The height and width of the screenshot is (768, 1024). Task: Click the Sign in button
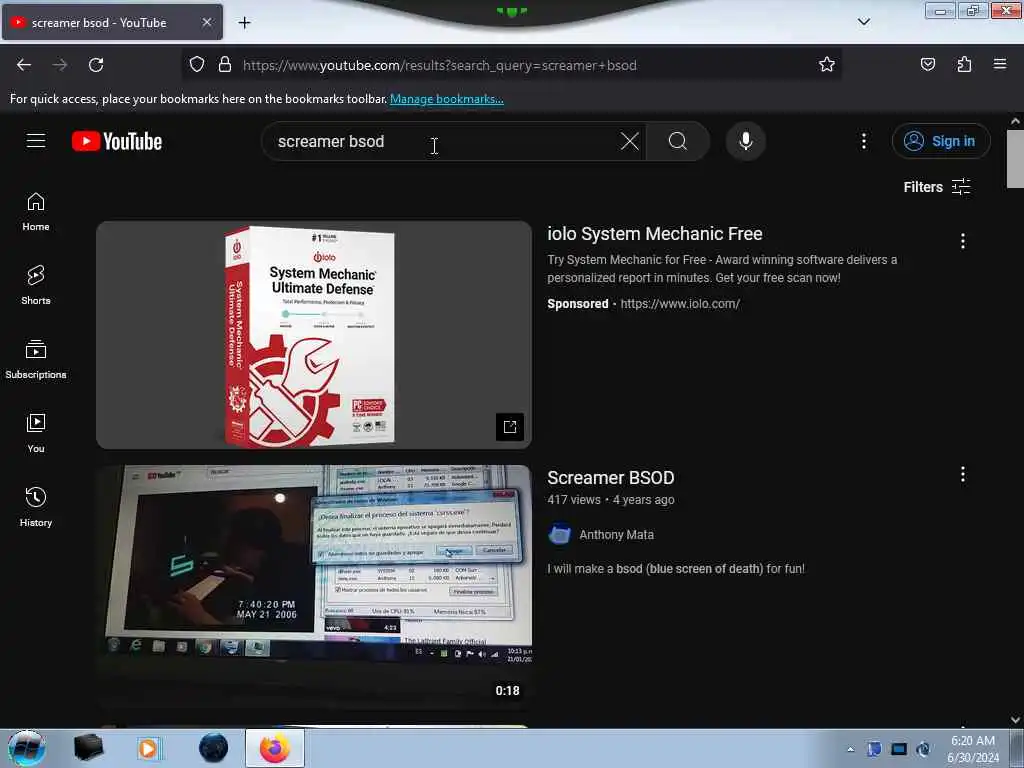click(x=941, y=141)
